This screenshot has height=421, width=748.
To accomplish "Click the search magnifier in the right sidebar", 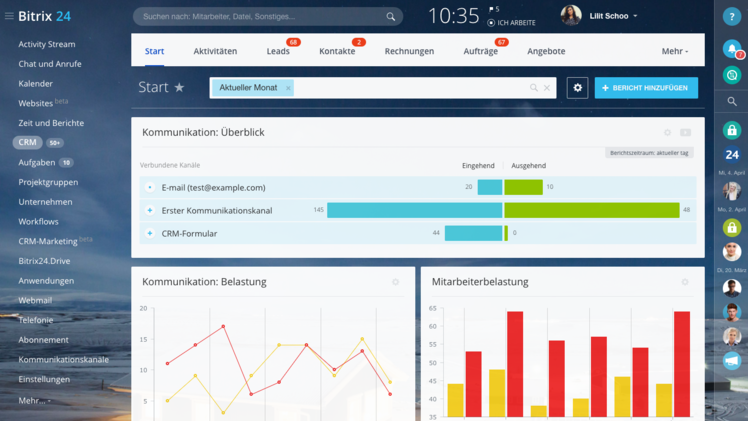I will click(x=732, y=101).
